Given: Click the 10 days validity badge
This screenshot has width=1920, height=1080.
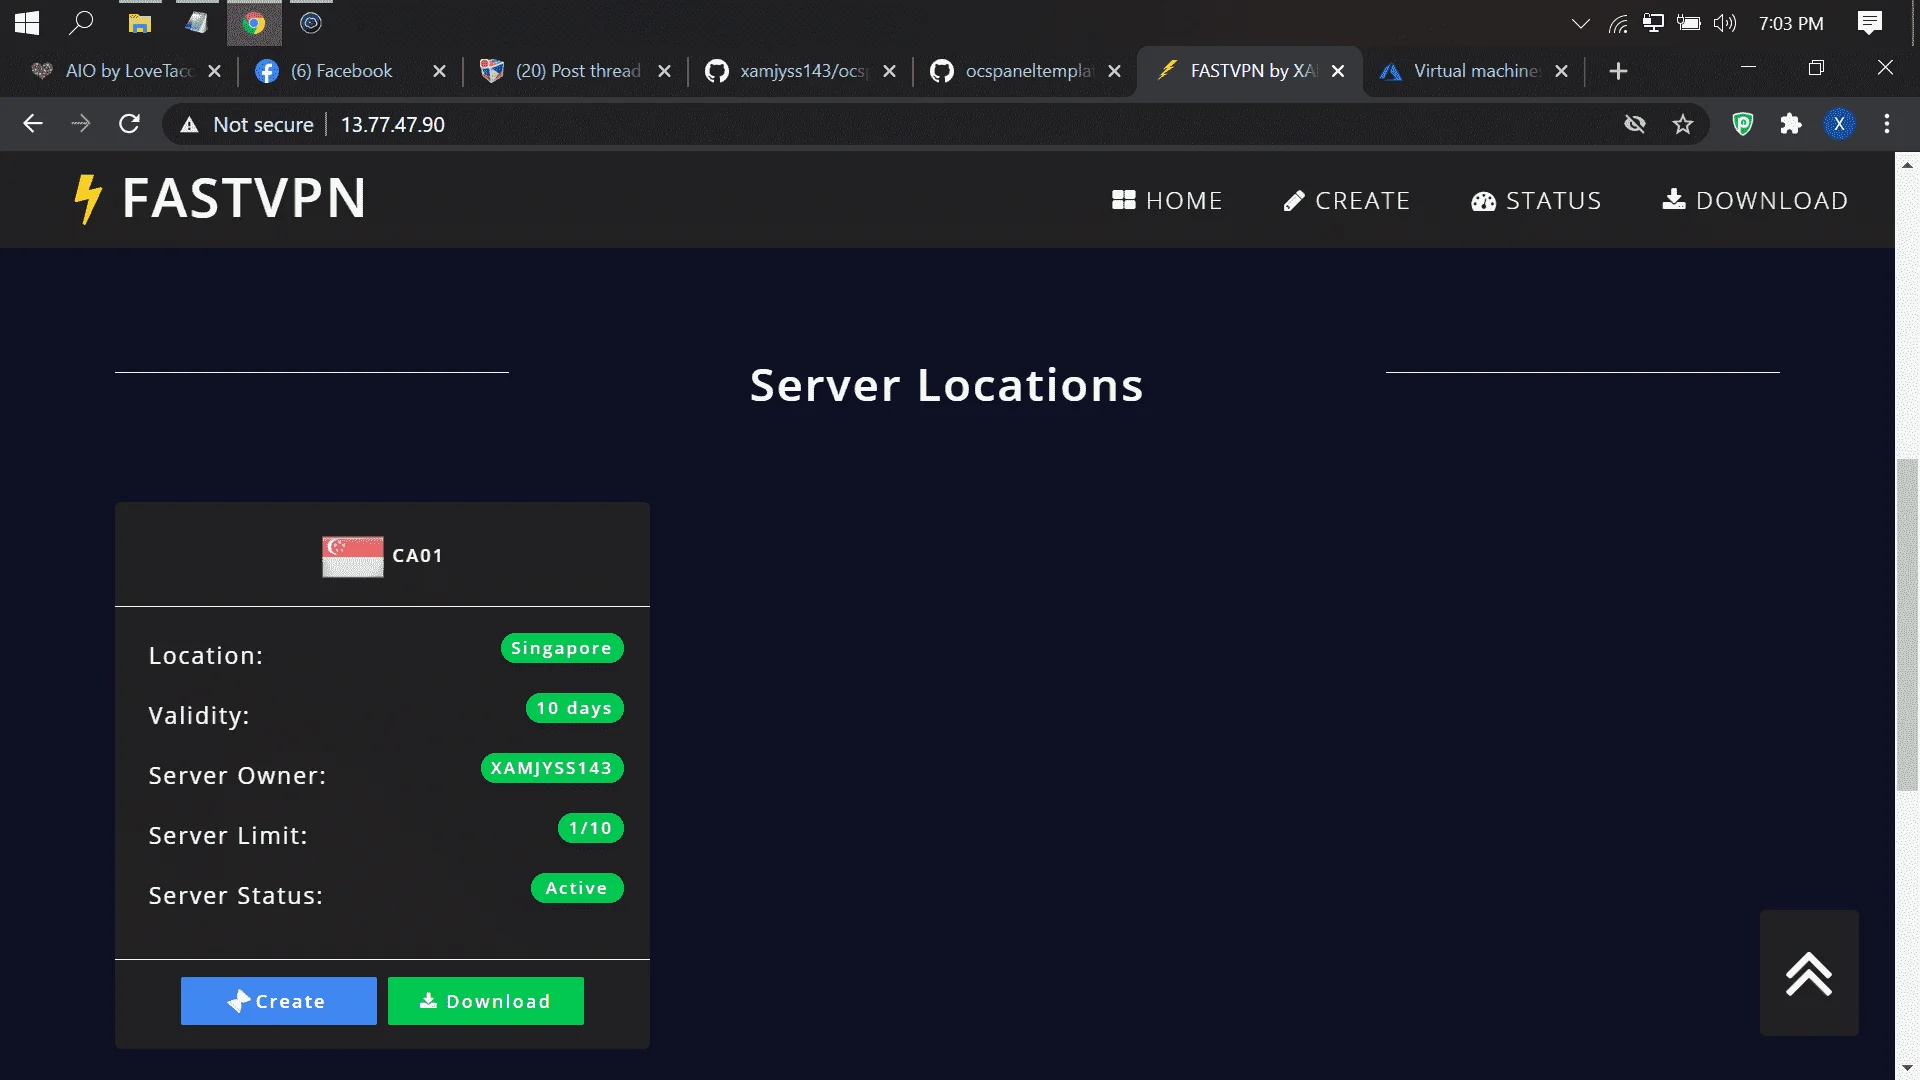Looking at the screenshot, I should point(575,708).
